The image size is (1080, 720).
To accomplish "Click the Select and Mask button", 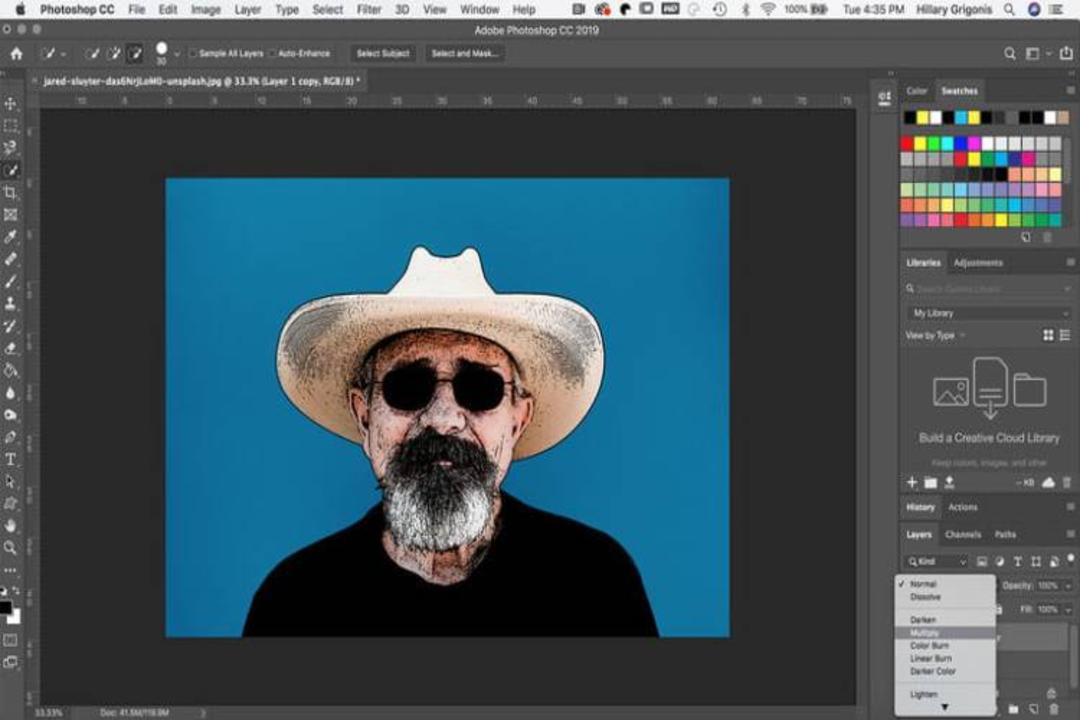I will [465, 53].
